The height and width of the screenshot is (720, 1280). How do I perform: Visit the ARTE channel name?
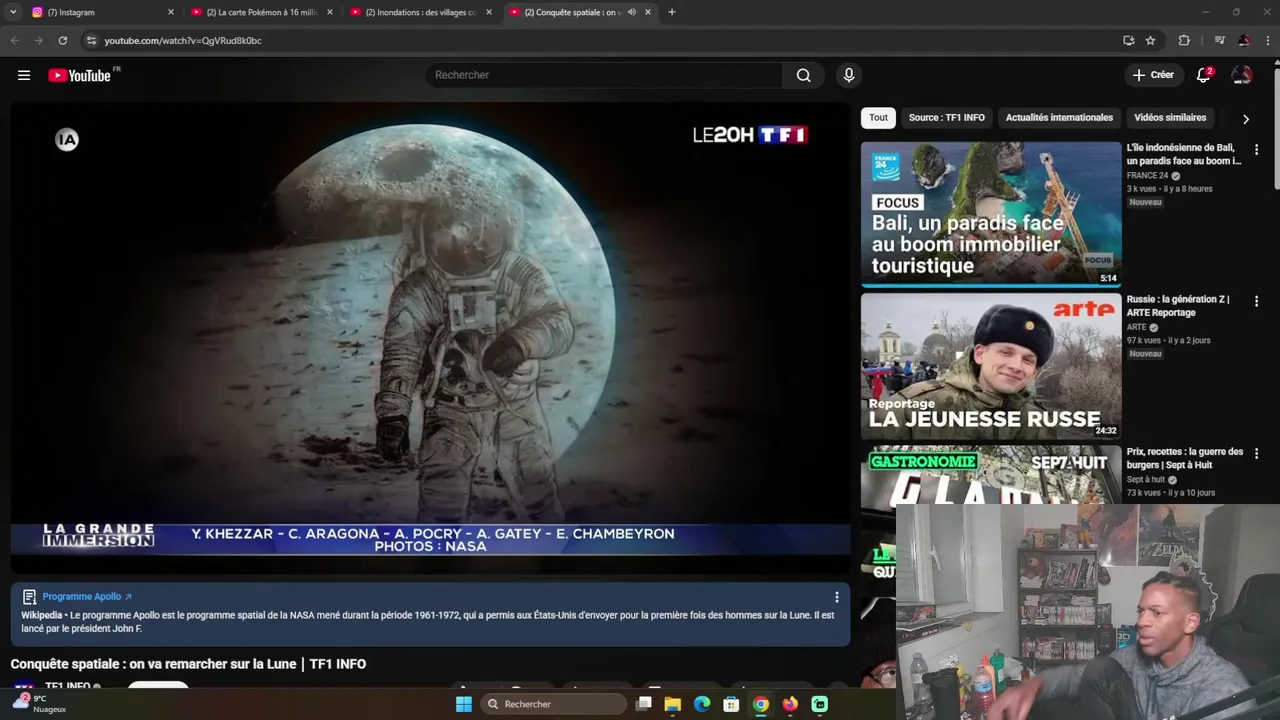click(1136, 328)
